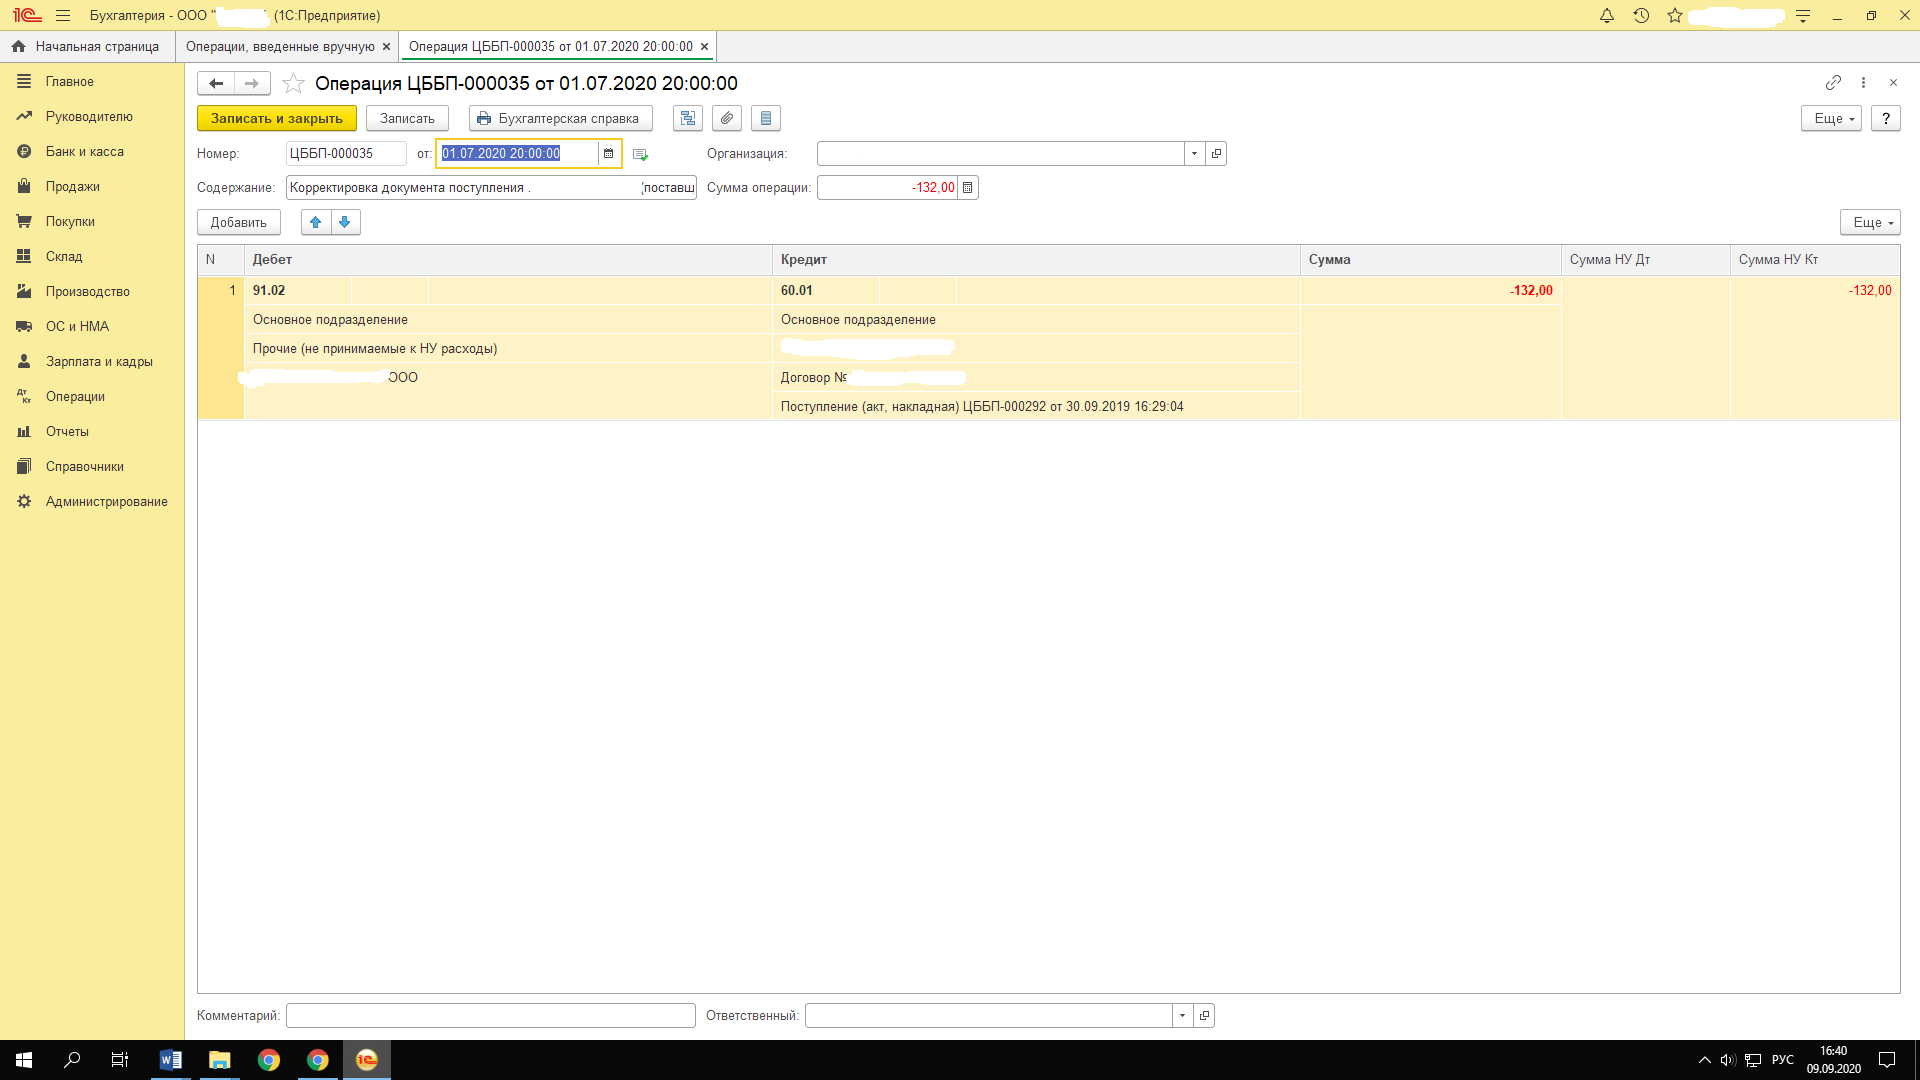Viewport: 1920px width, 1080px height.
Task: Move row up with blue arrow
Action: click(x=316, y=222)
